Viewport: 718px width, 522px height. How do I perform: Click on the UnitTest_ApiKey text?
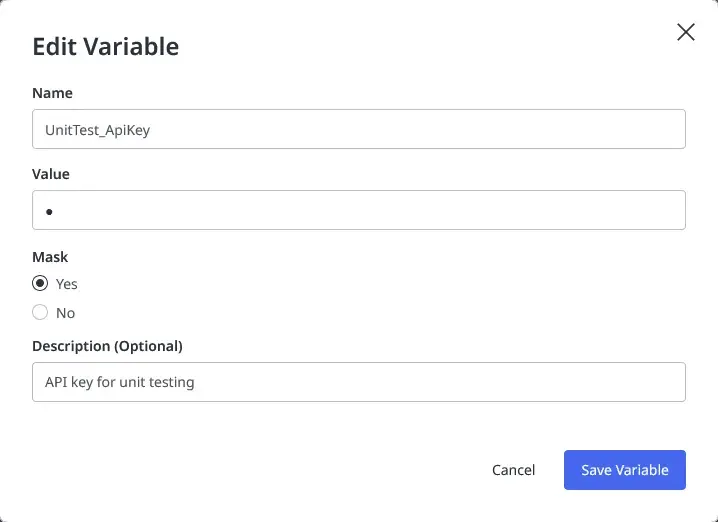point(98,130)
